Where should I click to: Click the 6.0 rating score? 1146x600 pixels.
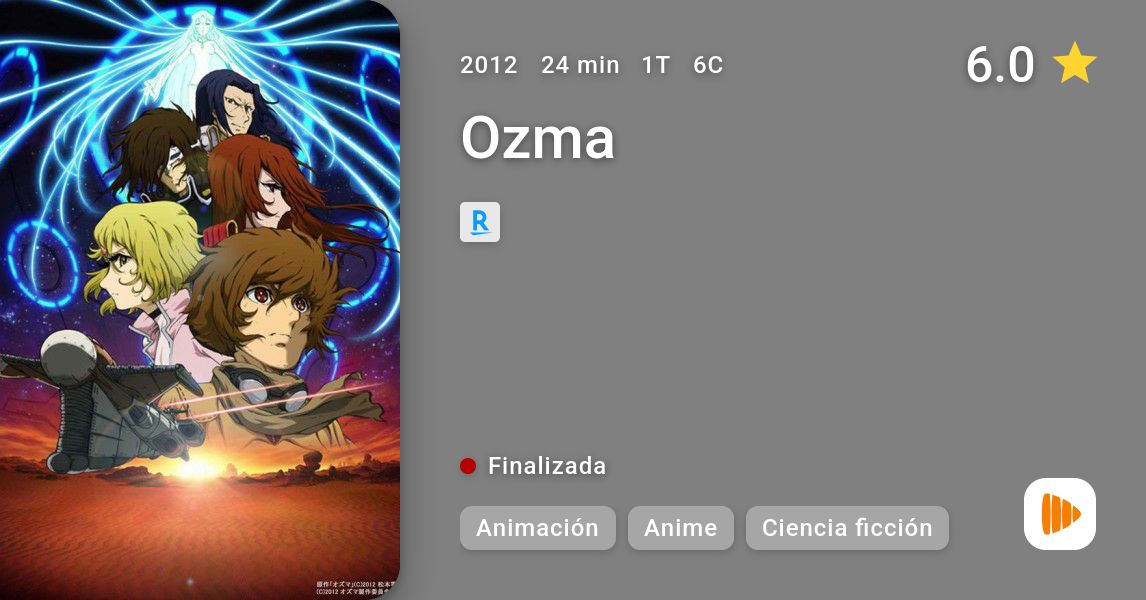(1000, 64)
